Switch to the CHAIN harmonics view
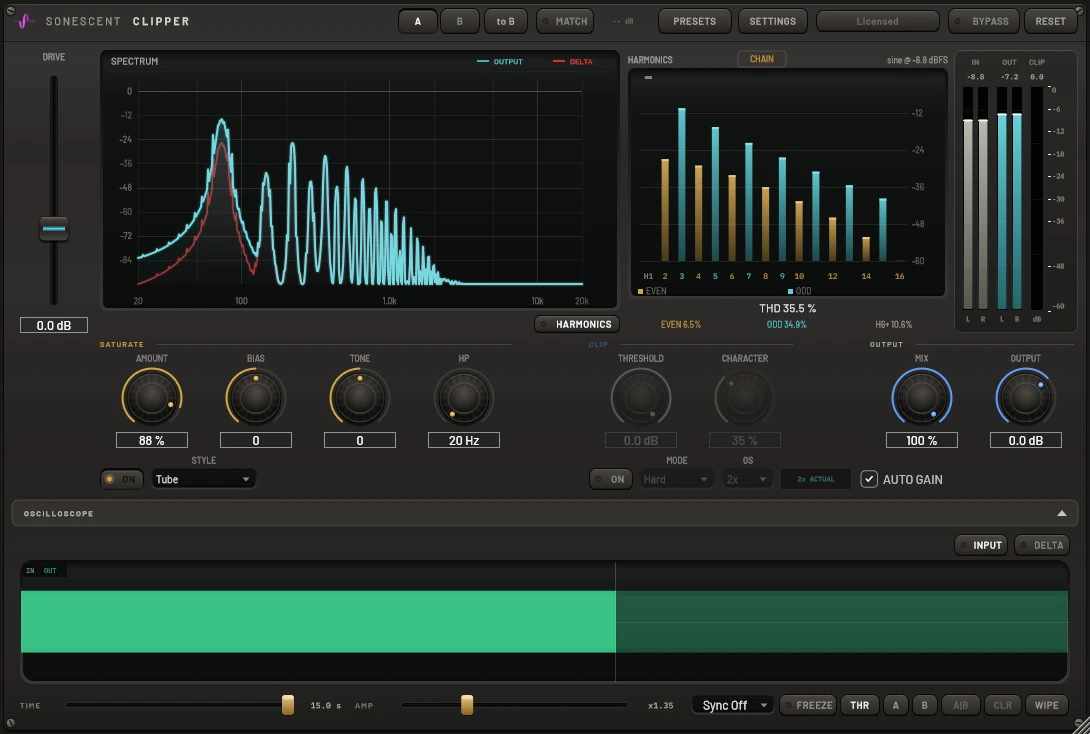This screenshot has width=1090, height=734. [761, 59]
